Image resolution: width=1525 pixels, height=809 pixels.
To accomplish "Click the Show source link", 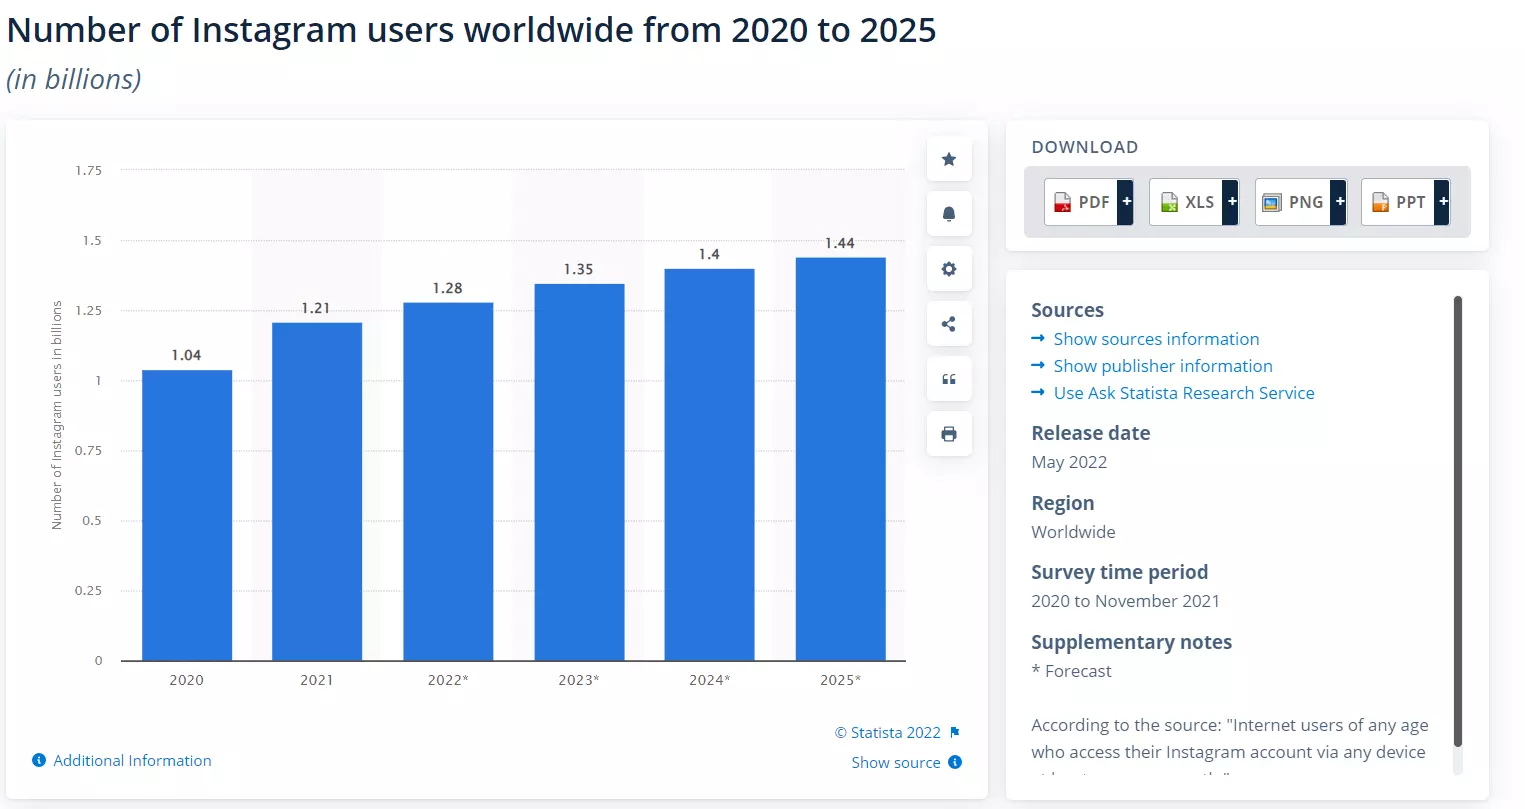I will (895, 762).
